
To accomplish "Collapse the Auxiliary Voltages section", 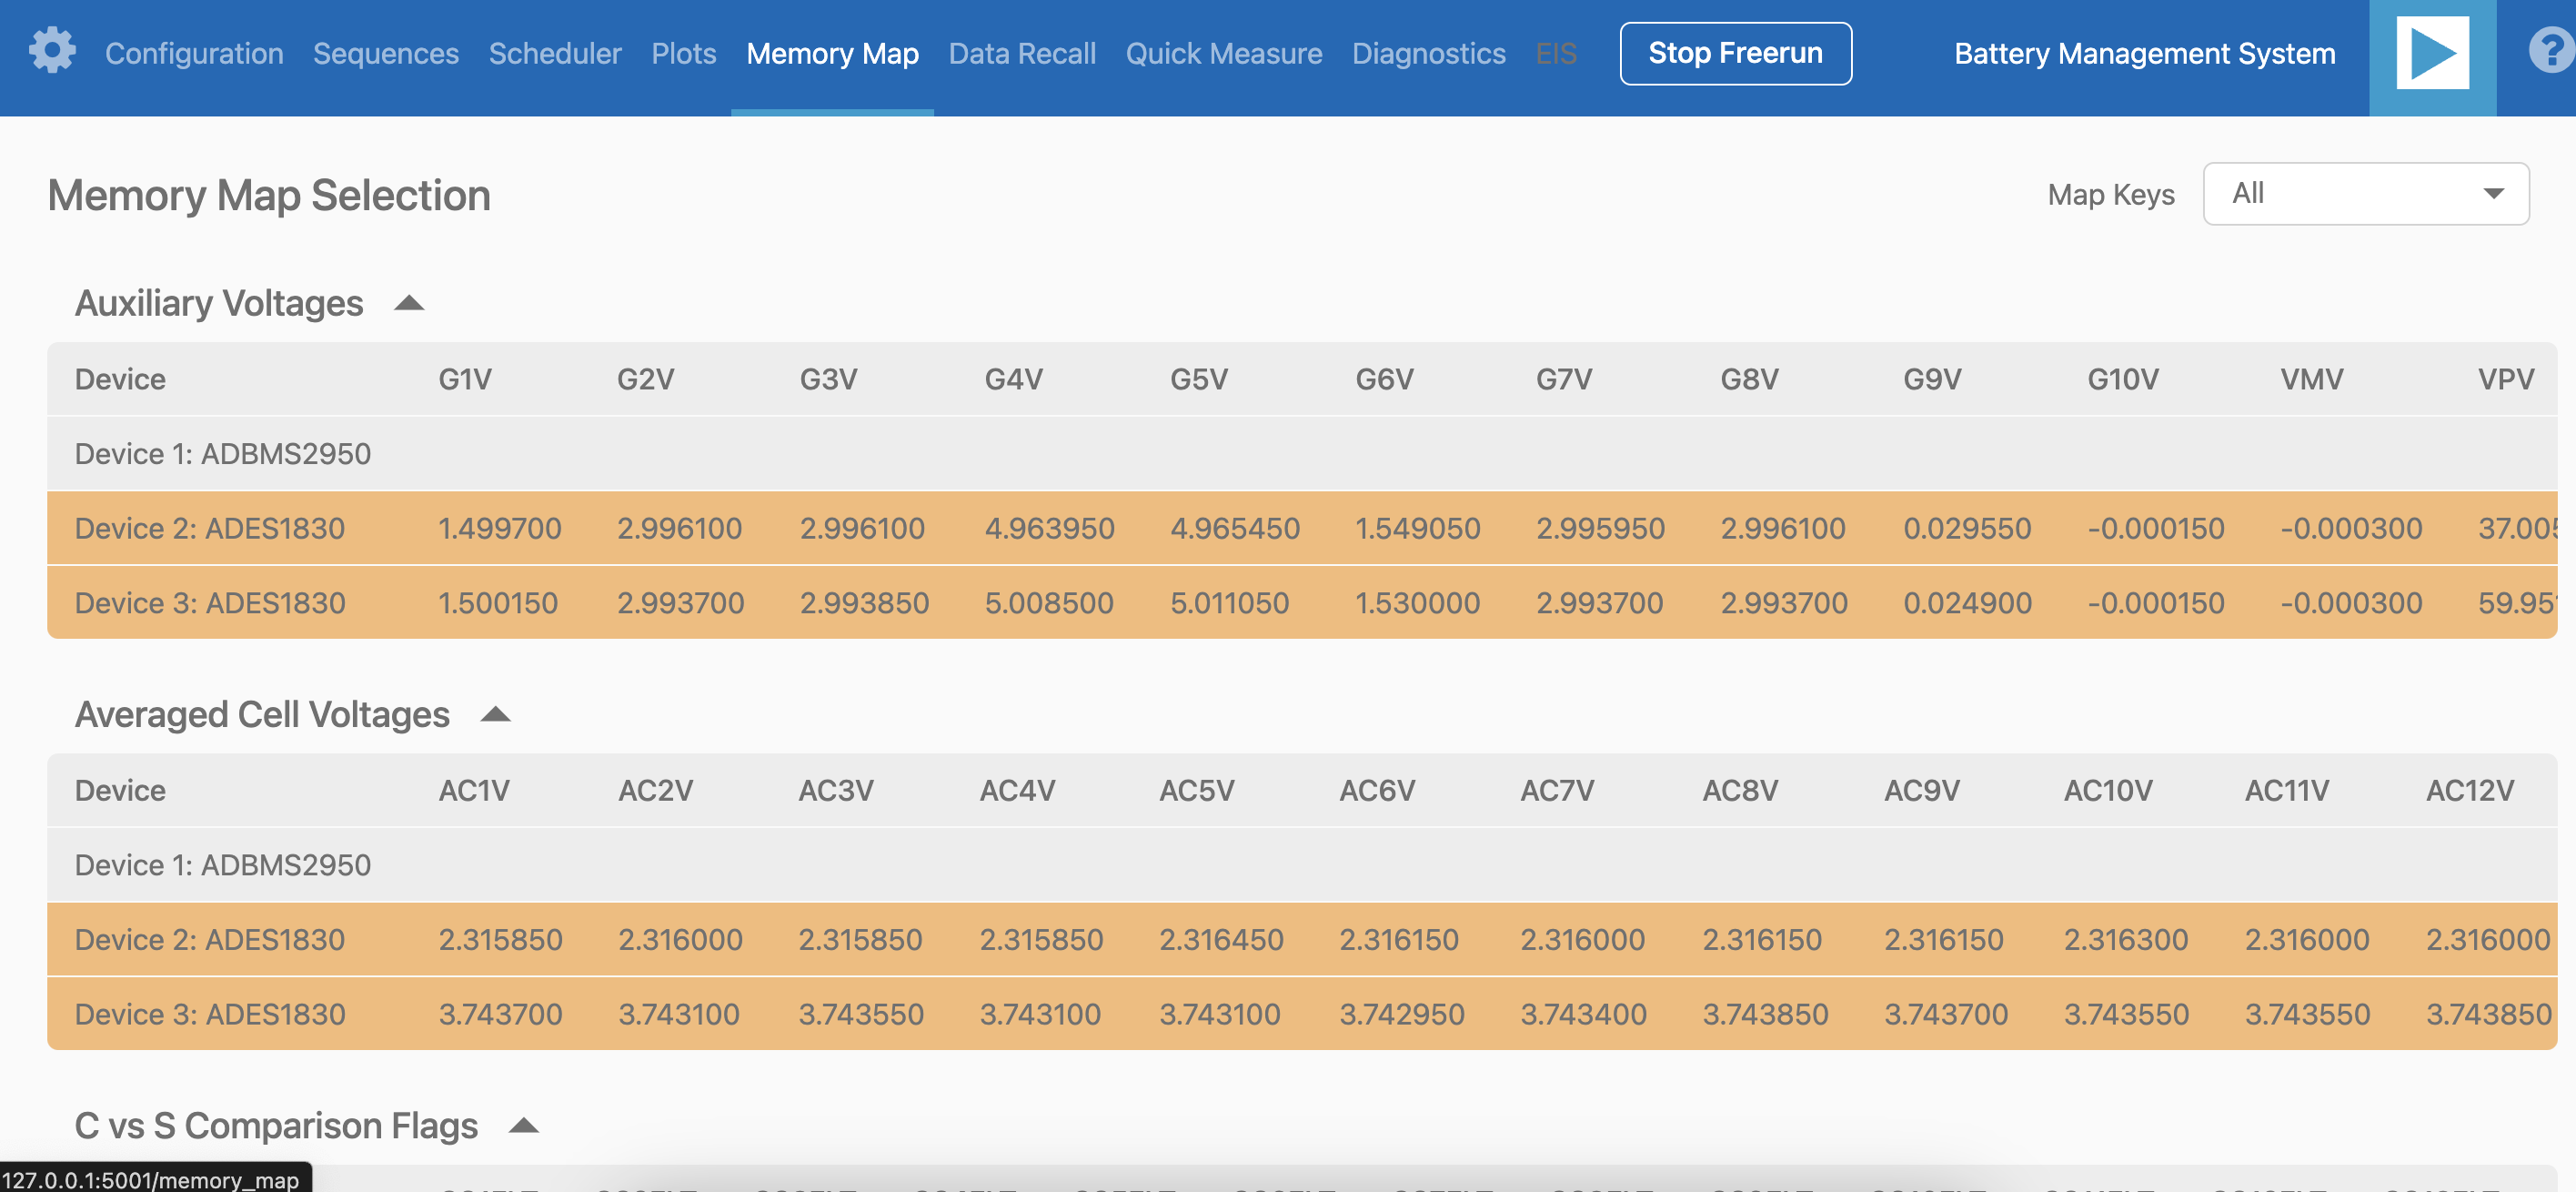I will 410,302.
